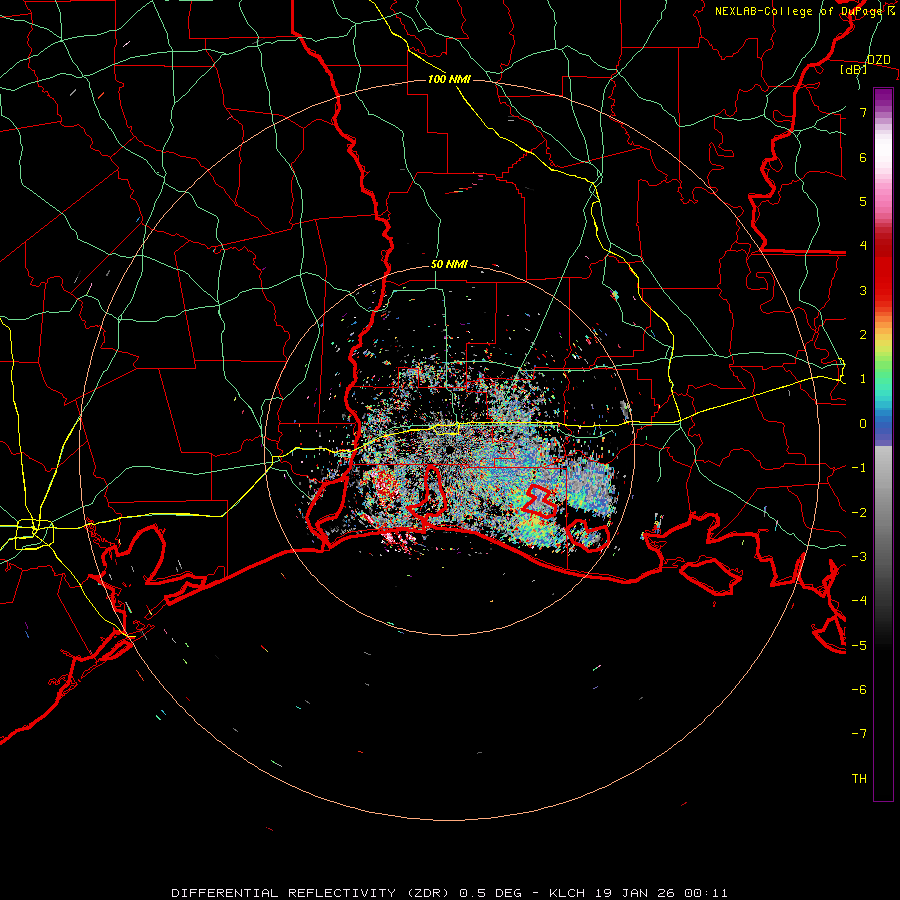Click the "-6" tick label on the color scale
The image size is (900, 900).
click(859, 690)
